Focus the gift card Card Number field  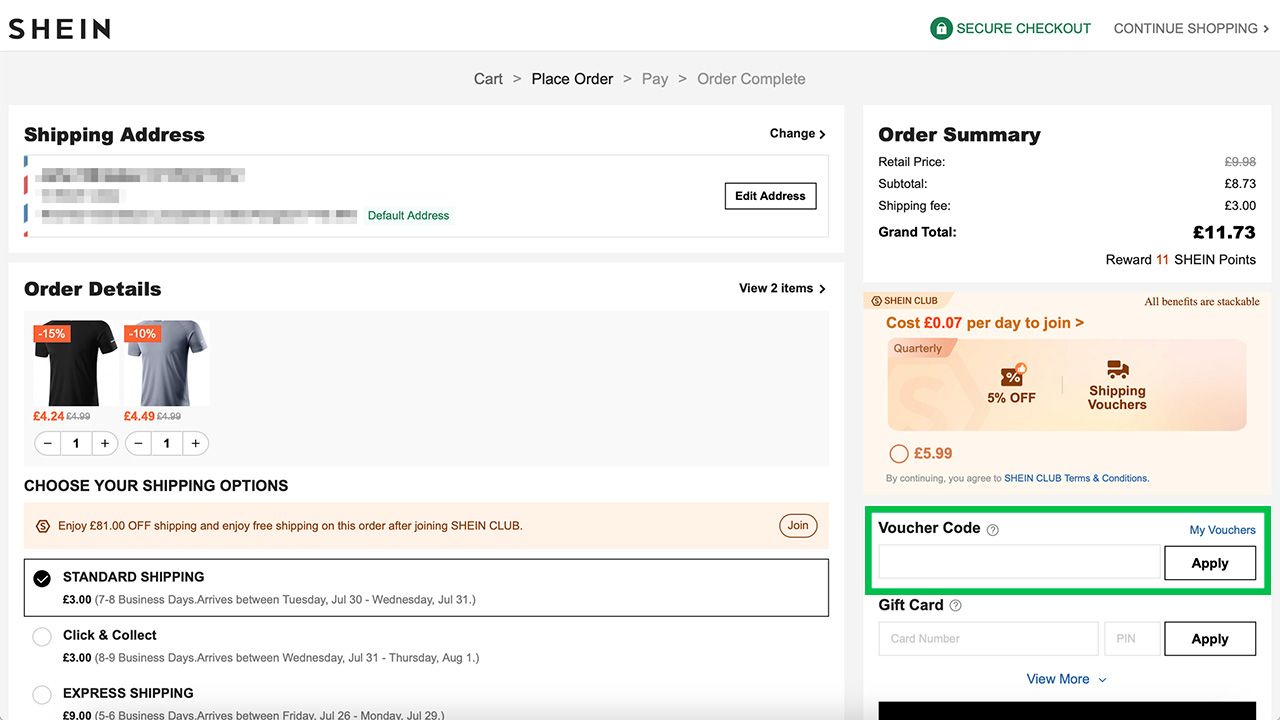pyautogui.click(x=988, y=639)
